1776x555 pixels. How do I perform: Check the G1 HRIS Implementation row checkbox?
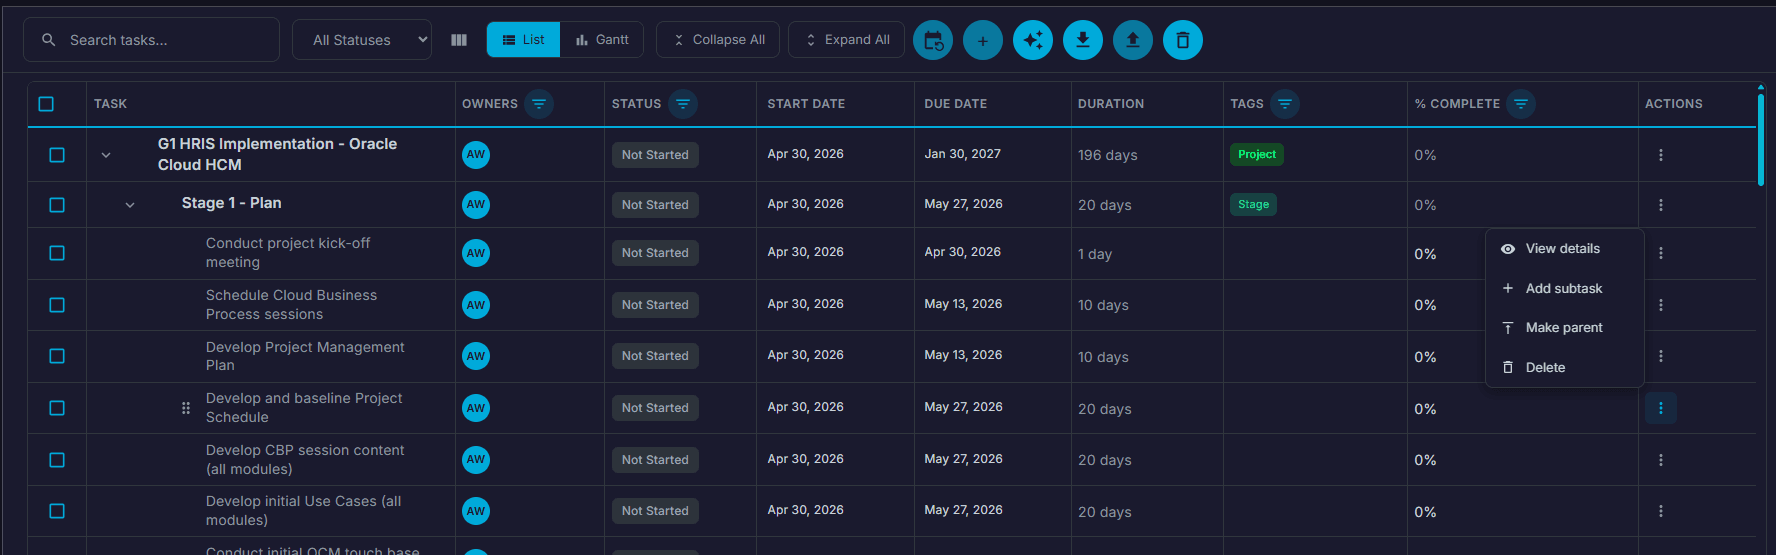(x=57, y=155)
